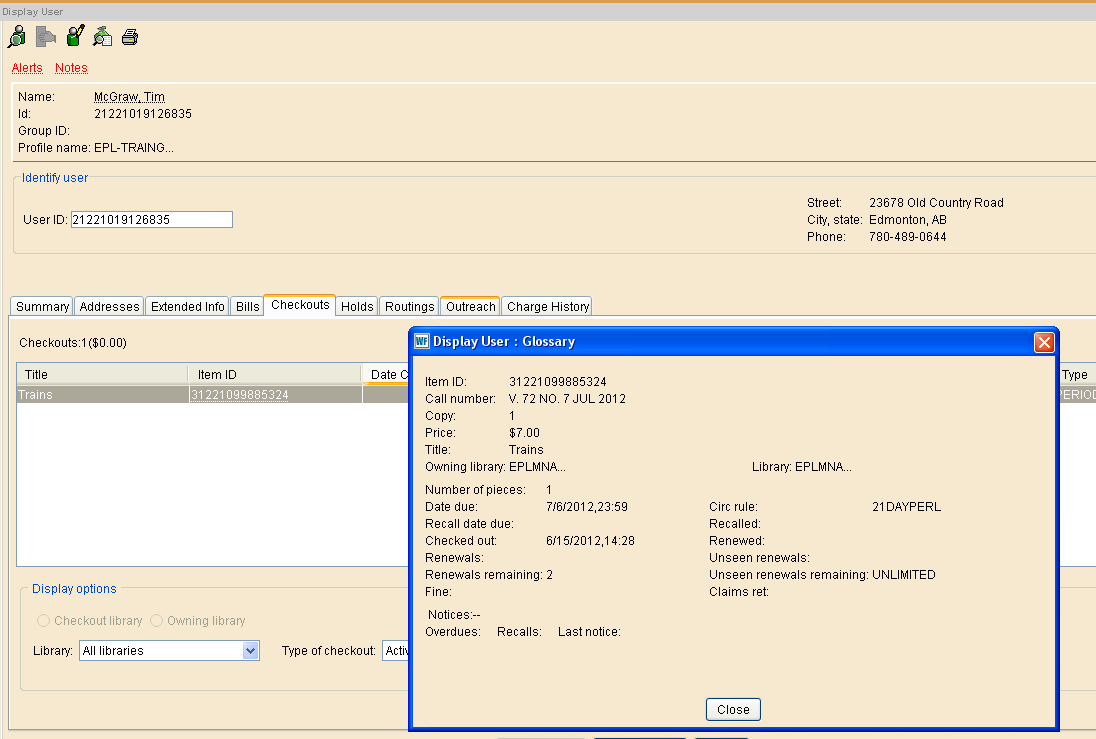Image resolution: width=1096 pixels, height=739 pixels.
Task: Click the Last notice: label
Action: 589,631
